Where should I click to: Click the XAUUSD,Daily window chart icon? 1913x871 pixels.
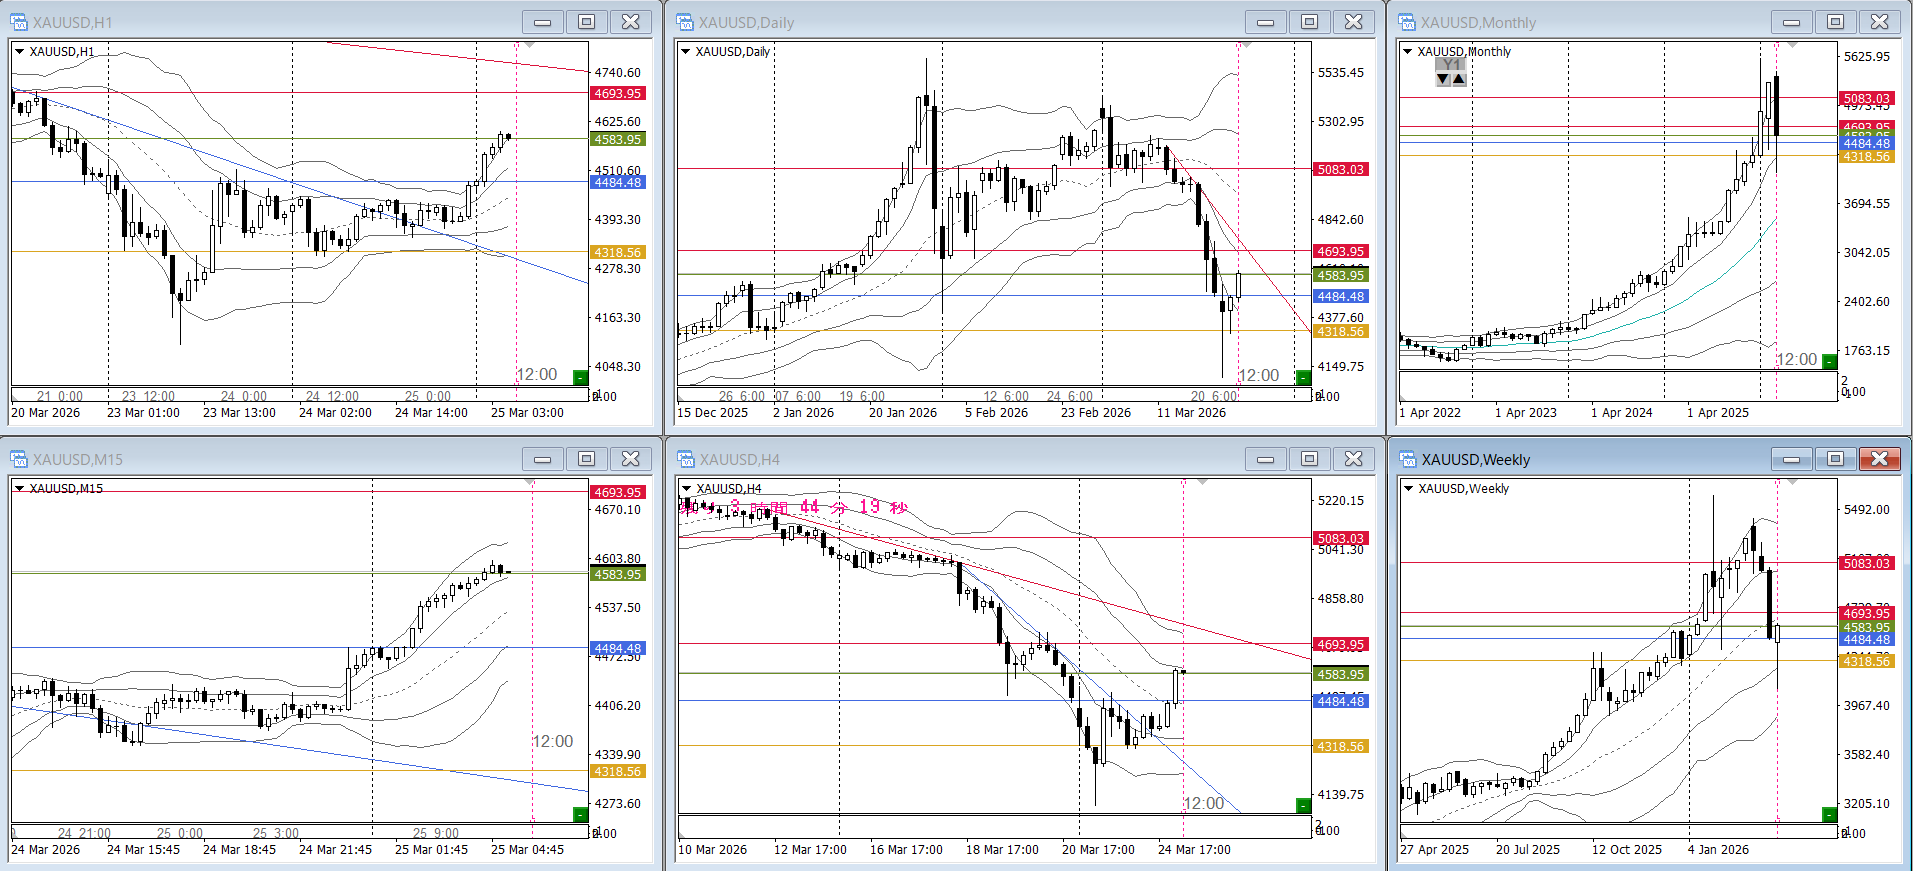click(x=685, y=22)
